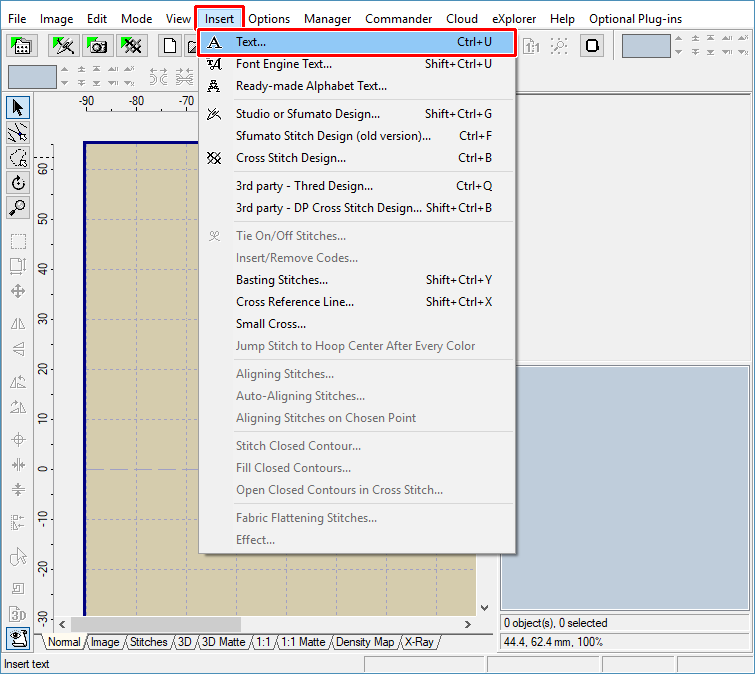Image resolution: width=755 pixels, height=674 pixels.
Task: Activate the rotate tool in left toolbar
Action: [x=18, y=183]
